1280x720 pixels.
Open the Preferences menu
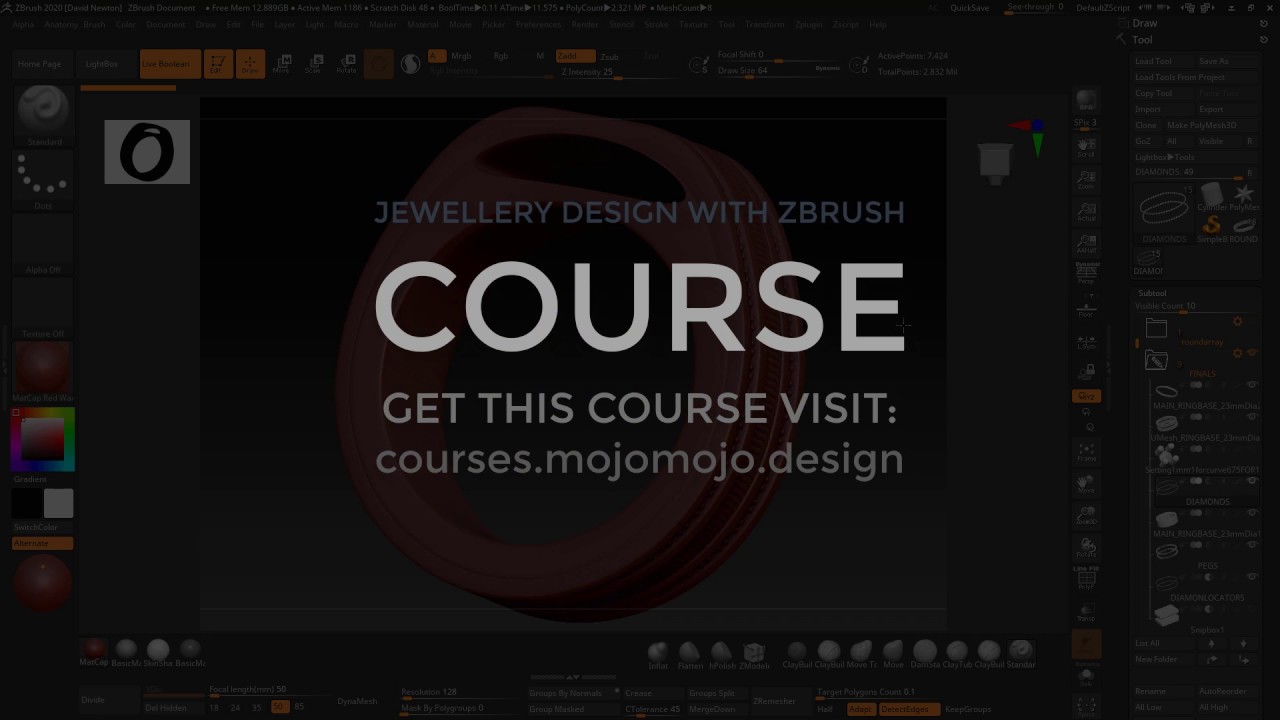538,24
